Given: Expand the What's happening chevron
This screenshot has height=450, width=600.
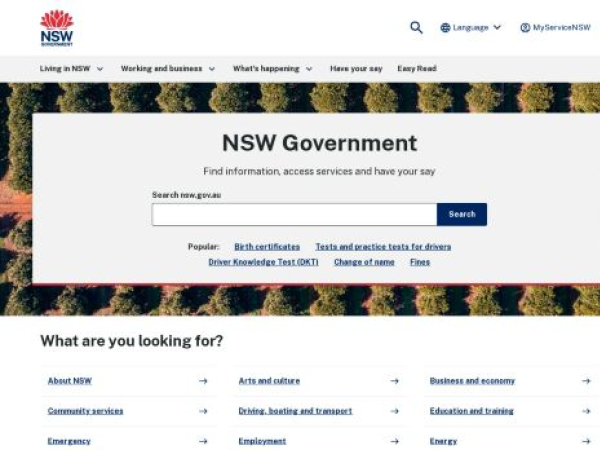Looking at the screenshot, I should 309,69.
